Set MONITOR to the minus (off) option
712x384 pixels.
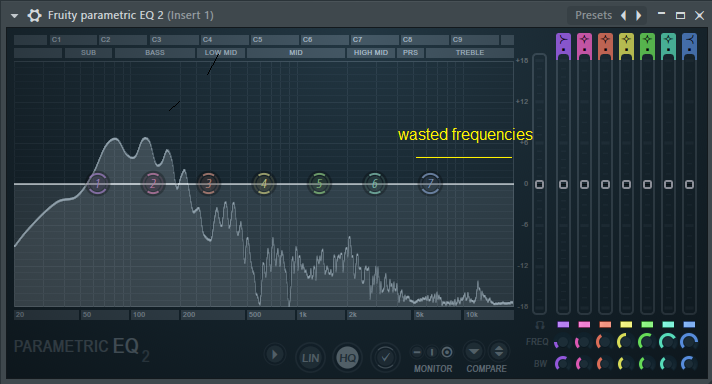tap(417, 352)
